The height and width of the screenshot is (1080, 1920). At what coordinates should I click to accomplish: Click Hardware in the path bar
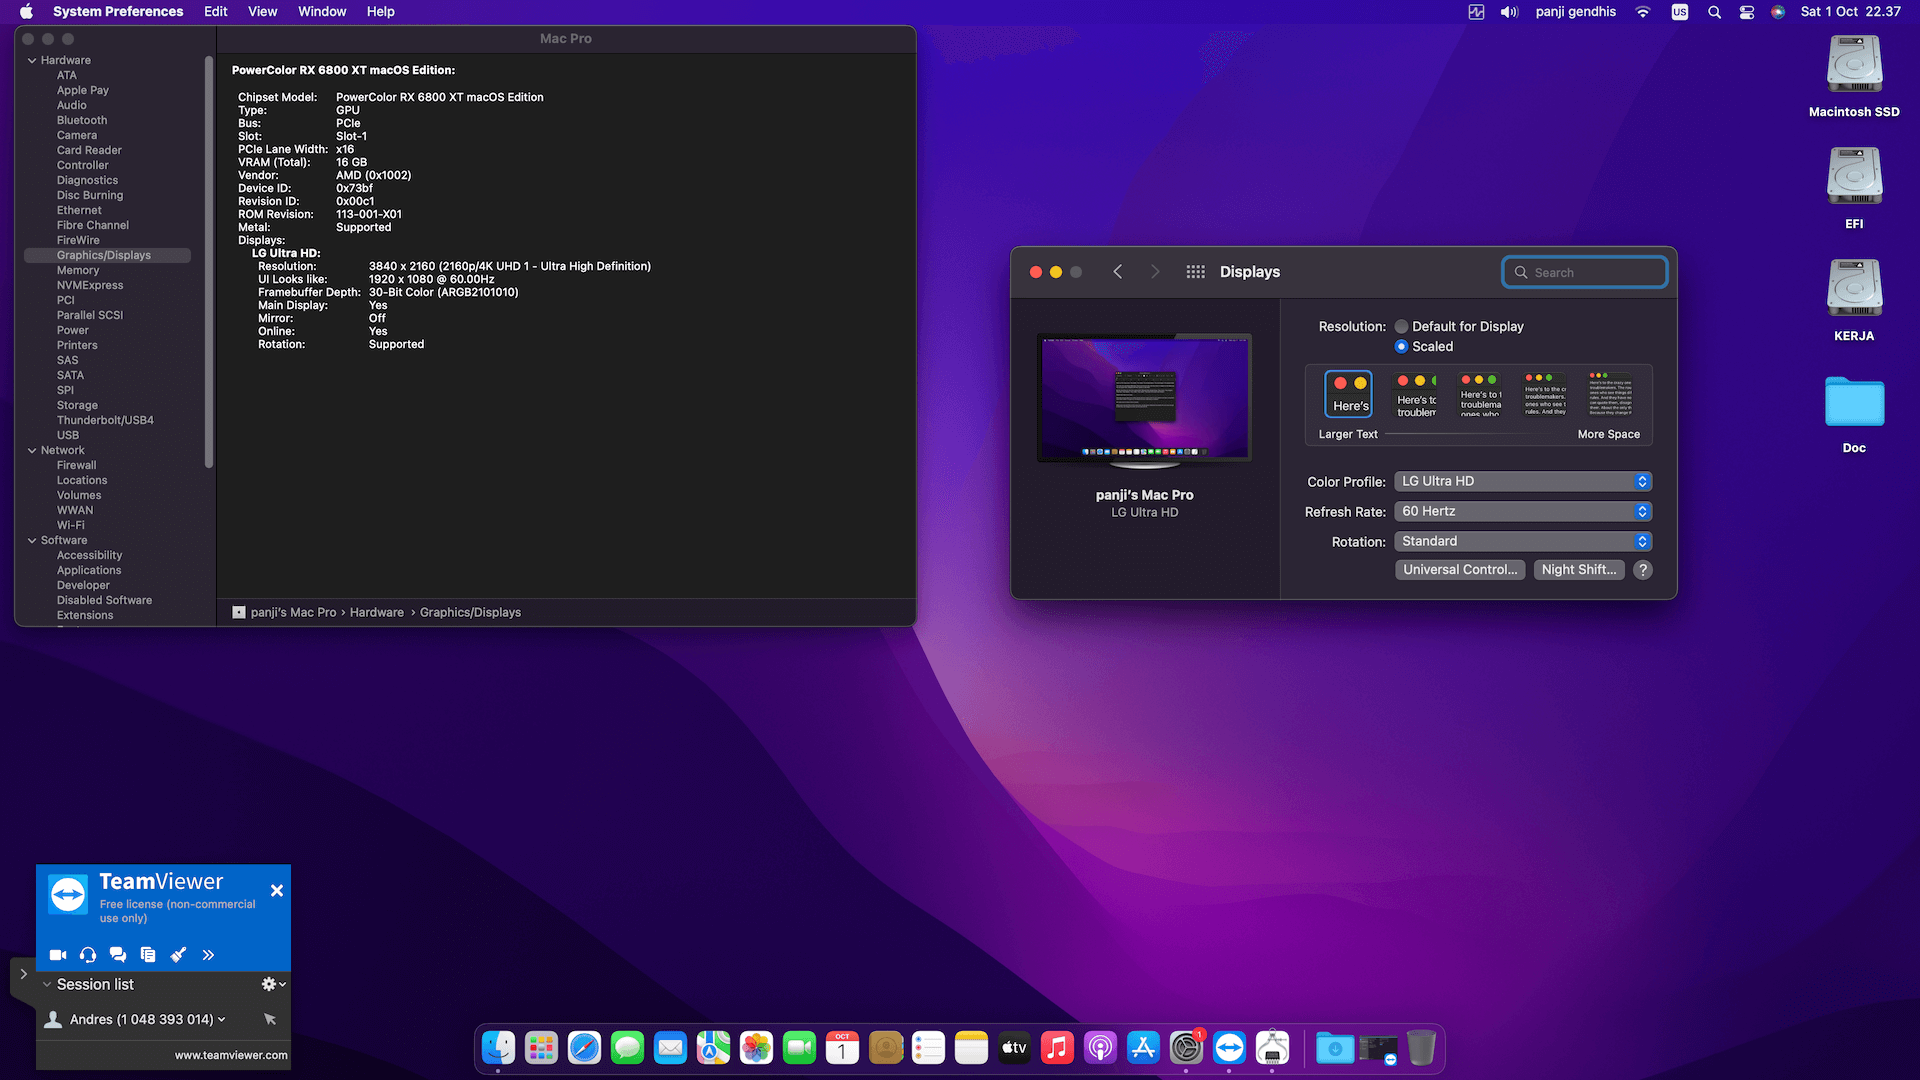click(x=377, y=612)
